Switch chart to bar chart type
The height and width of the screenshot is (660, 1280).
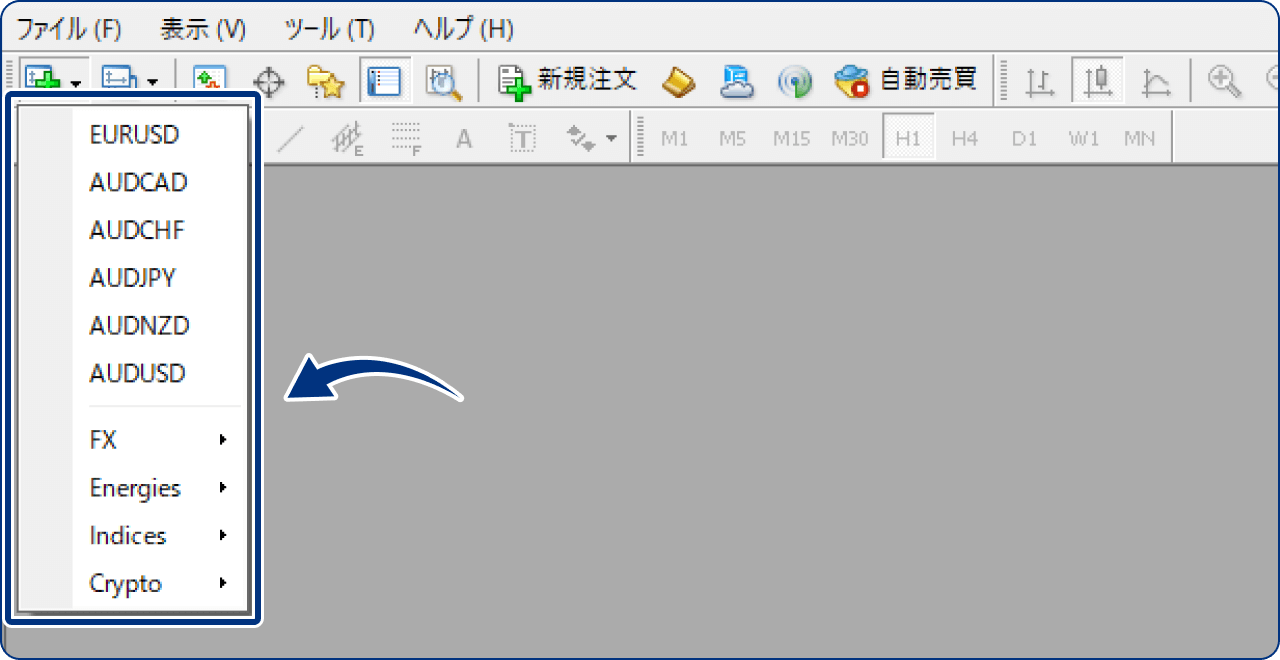(1041, 82)
